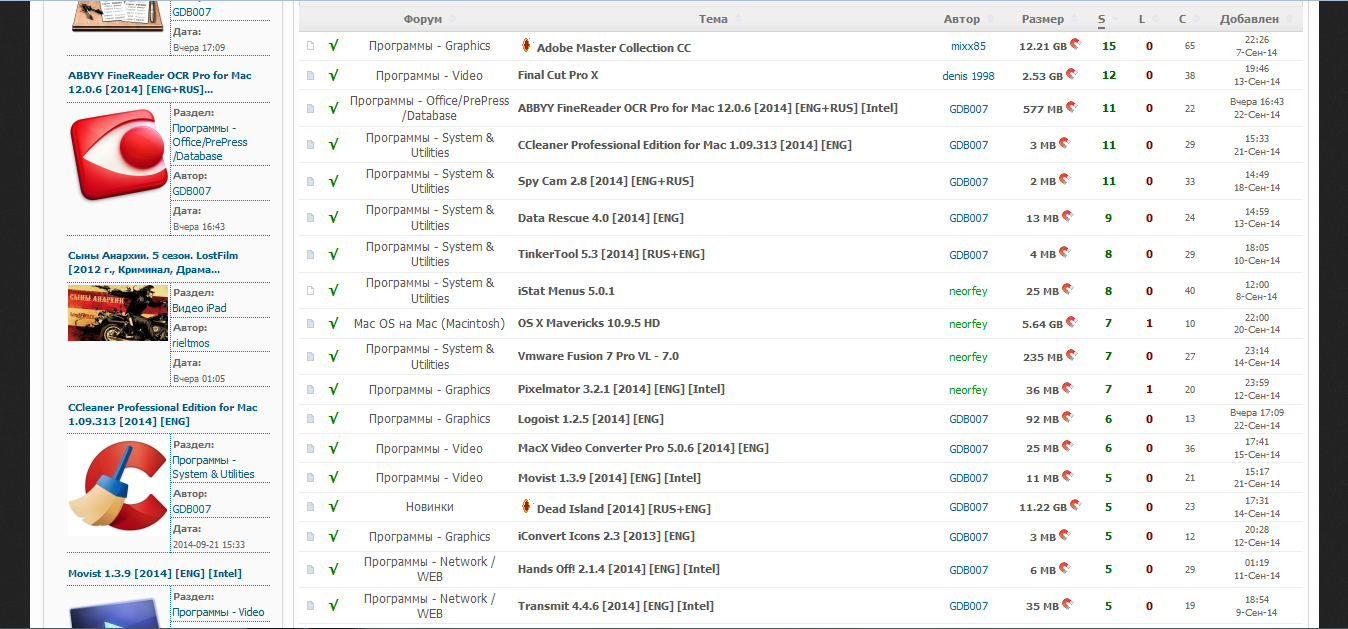Click the green checkmark in the iConvert Icons row

click(334, 537)
